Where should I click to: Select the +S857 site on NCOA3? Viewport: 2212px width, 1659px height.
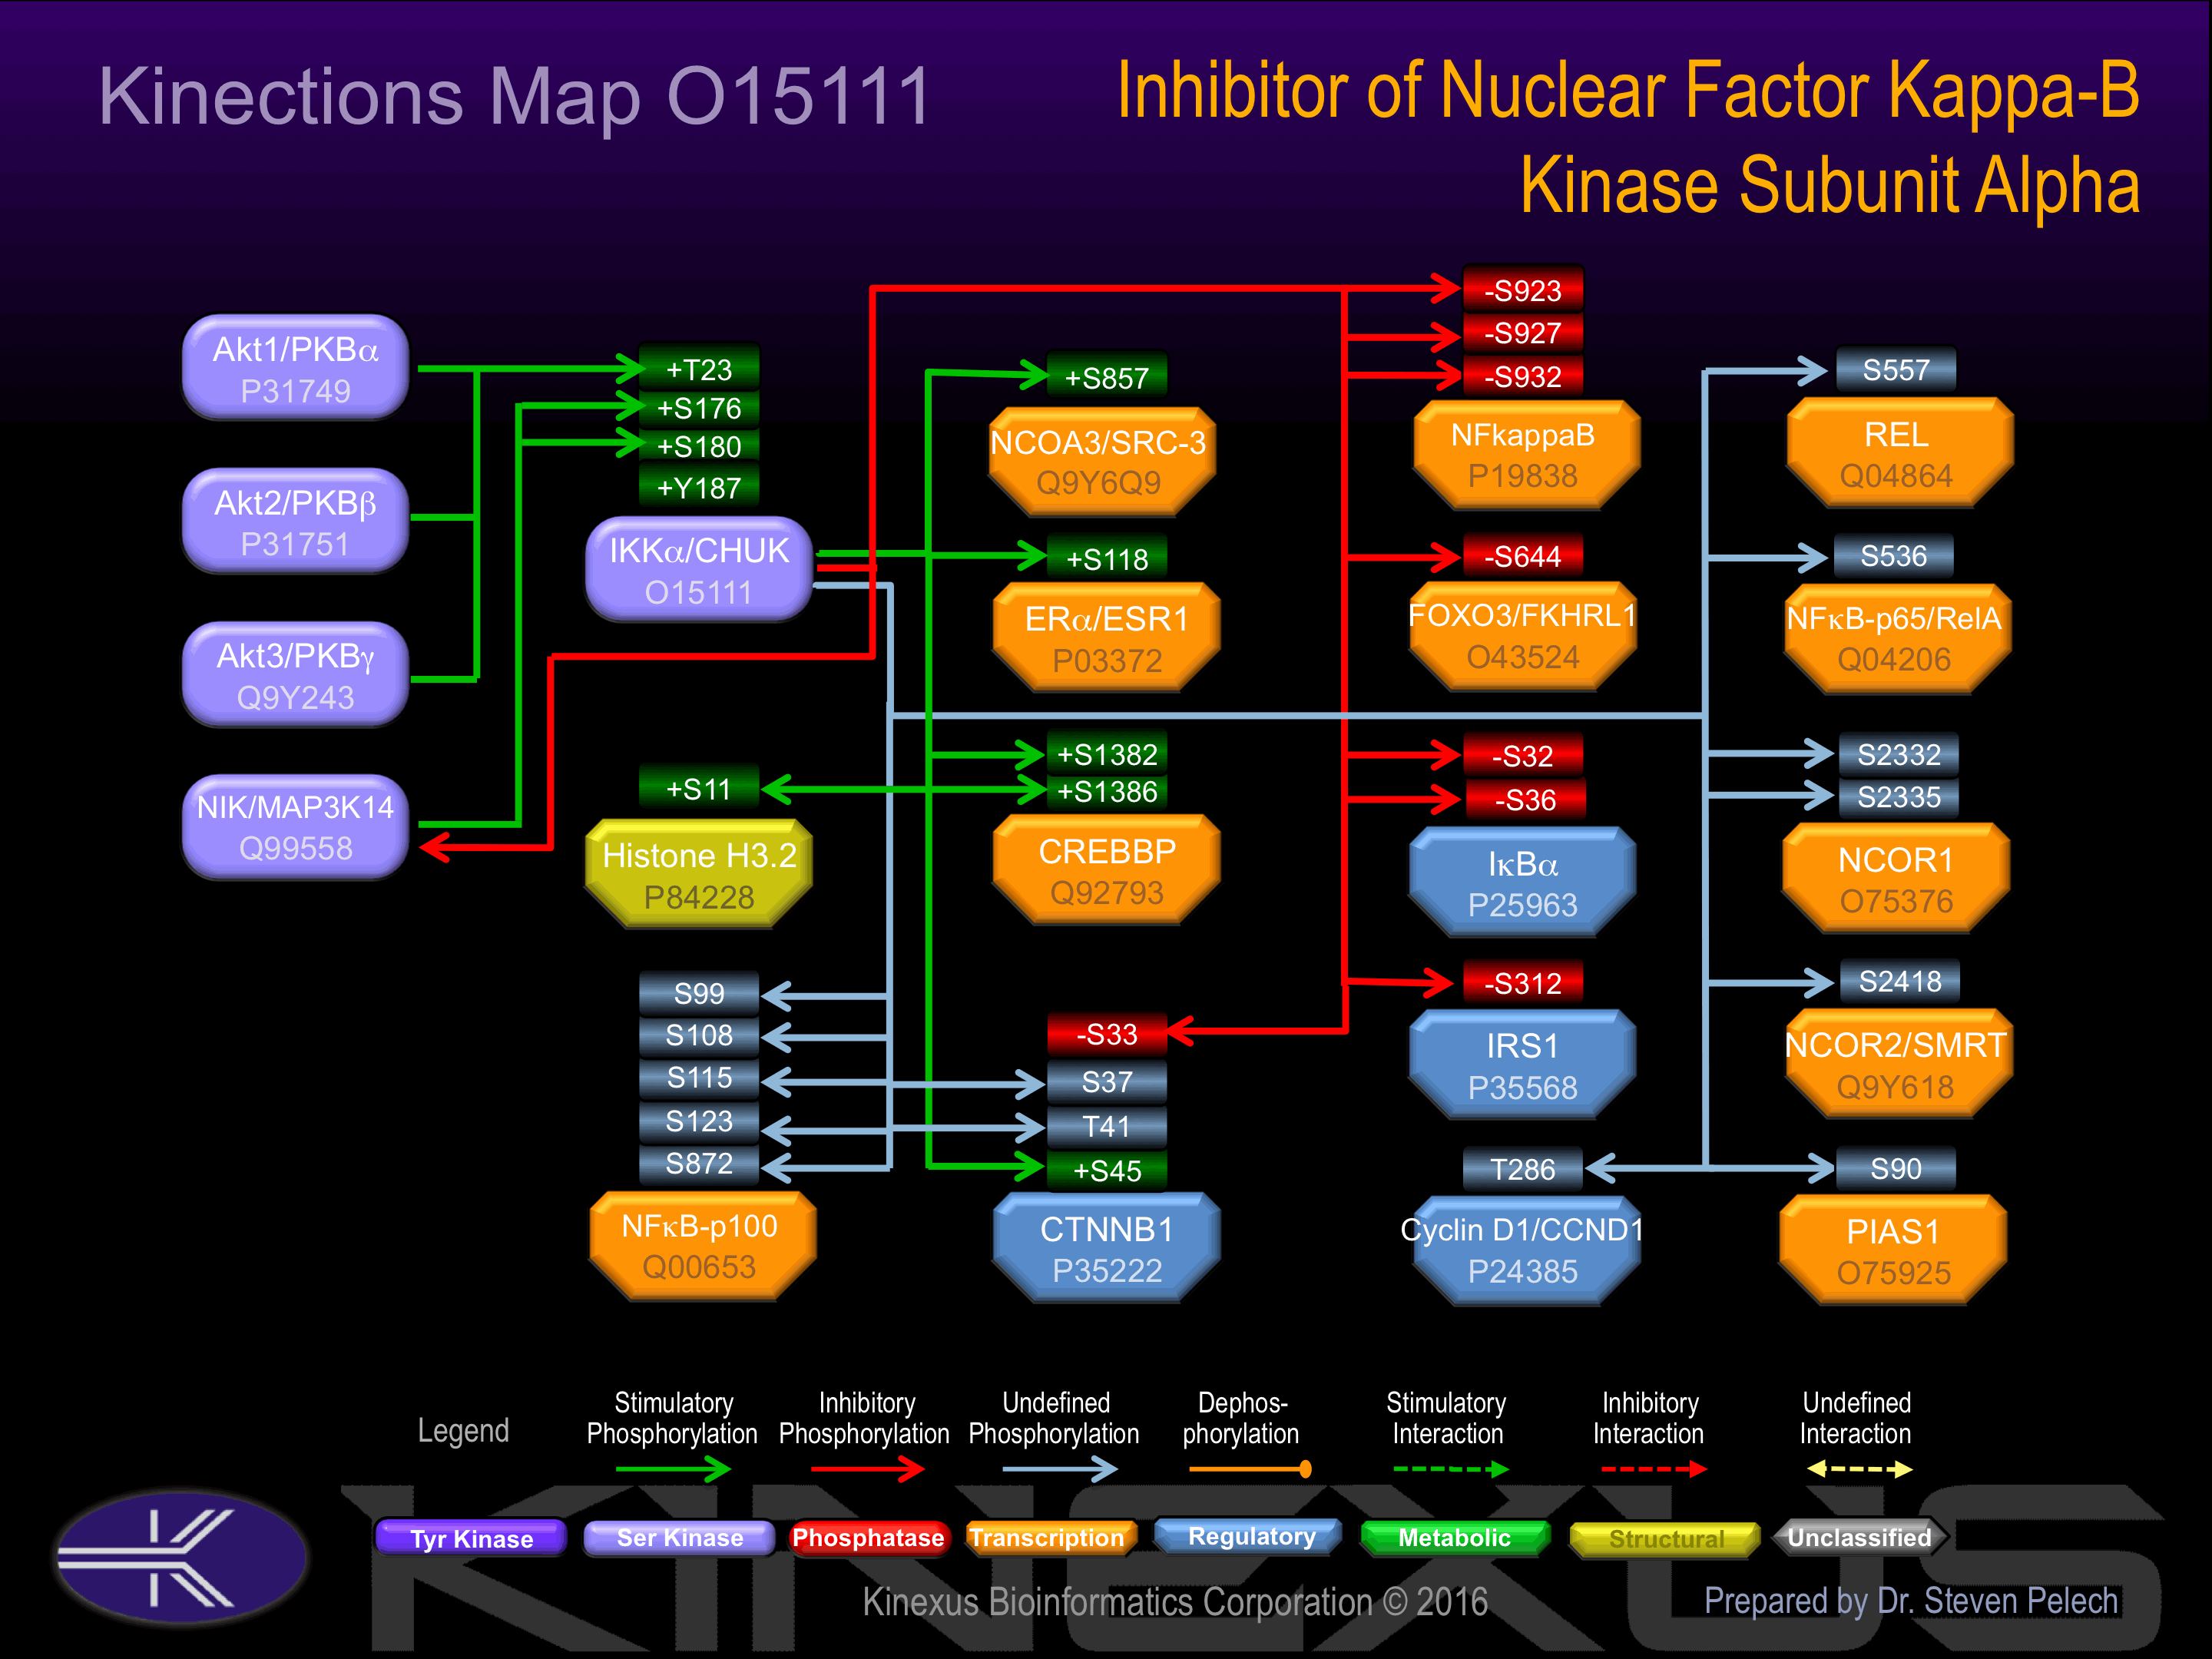1106,377
